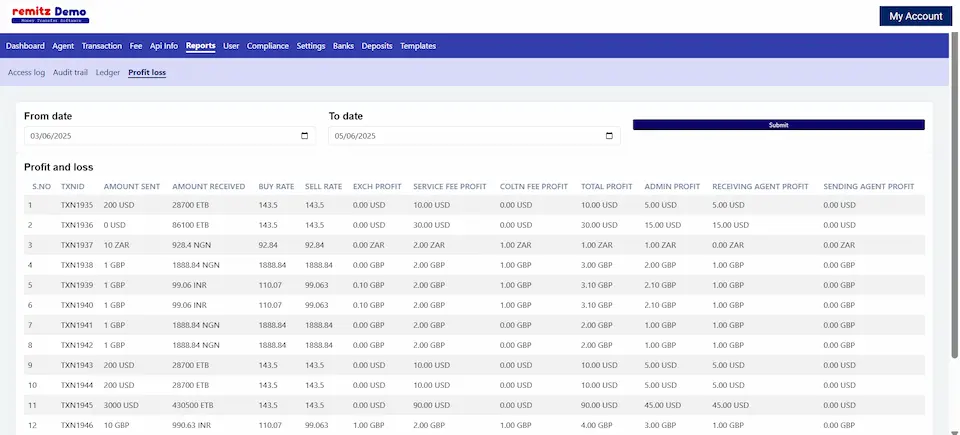Navigate to the Banks menu

[343, 46]
